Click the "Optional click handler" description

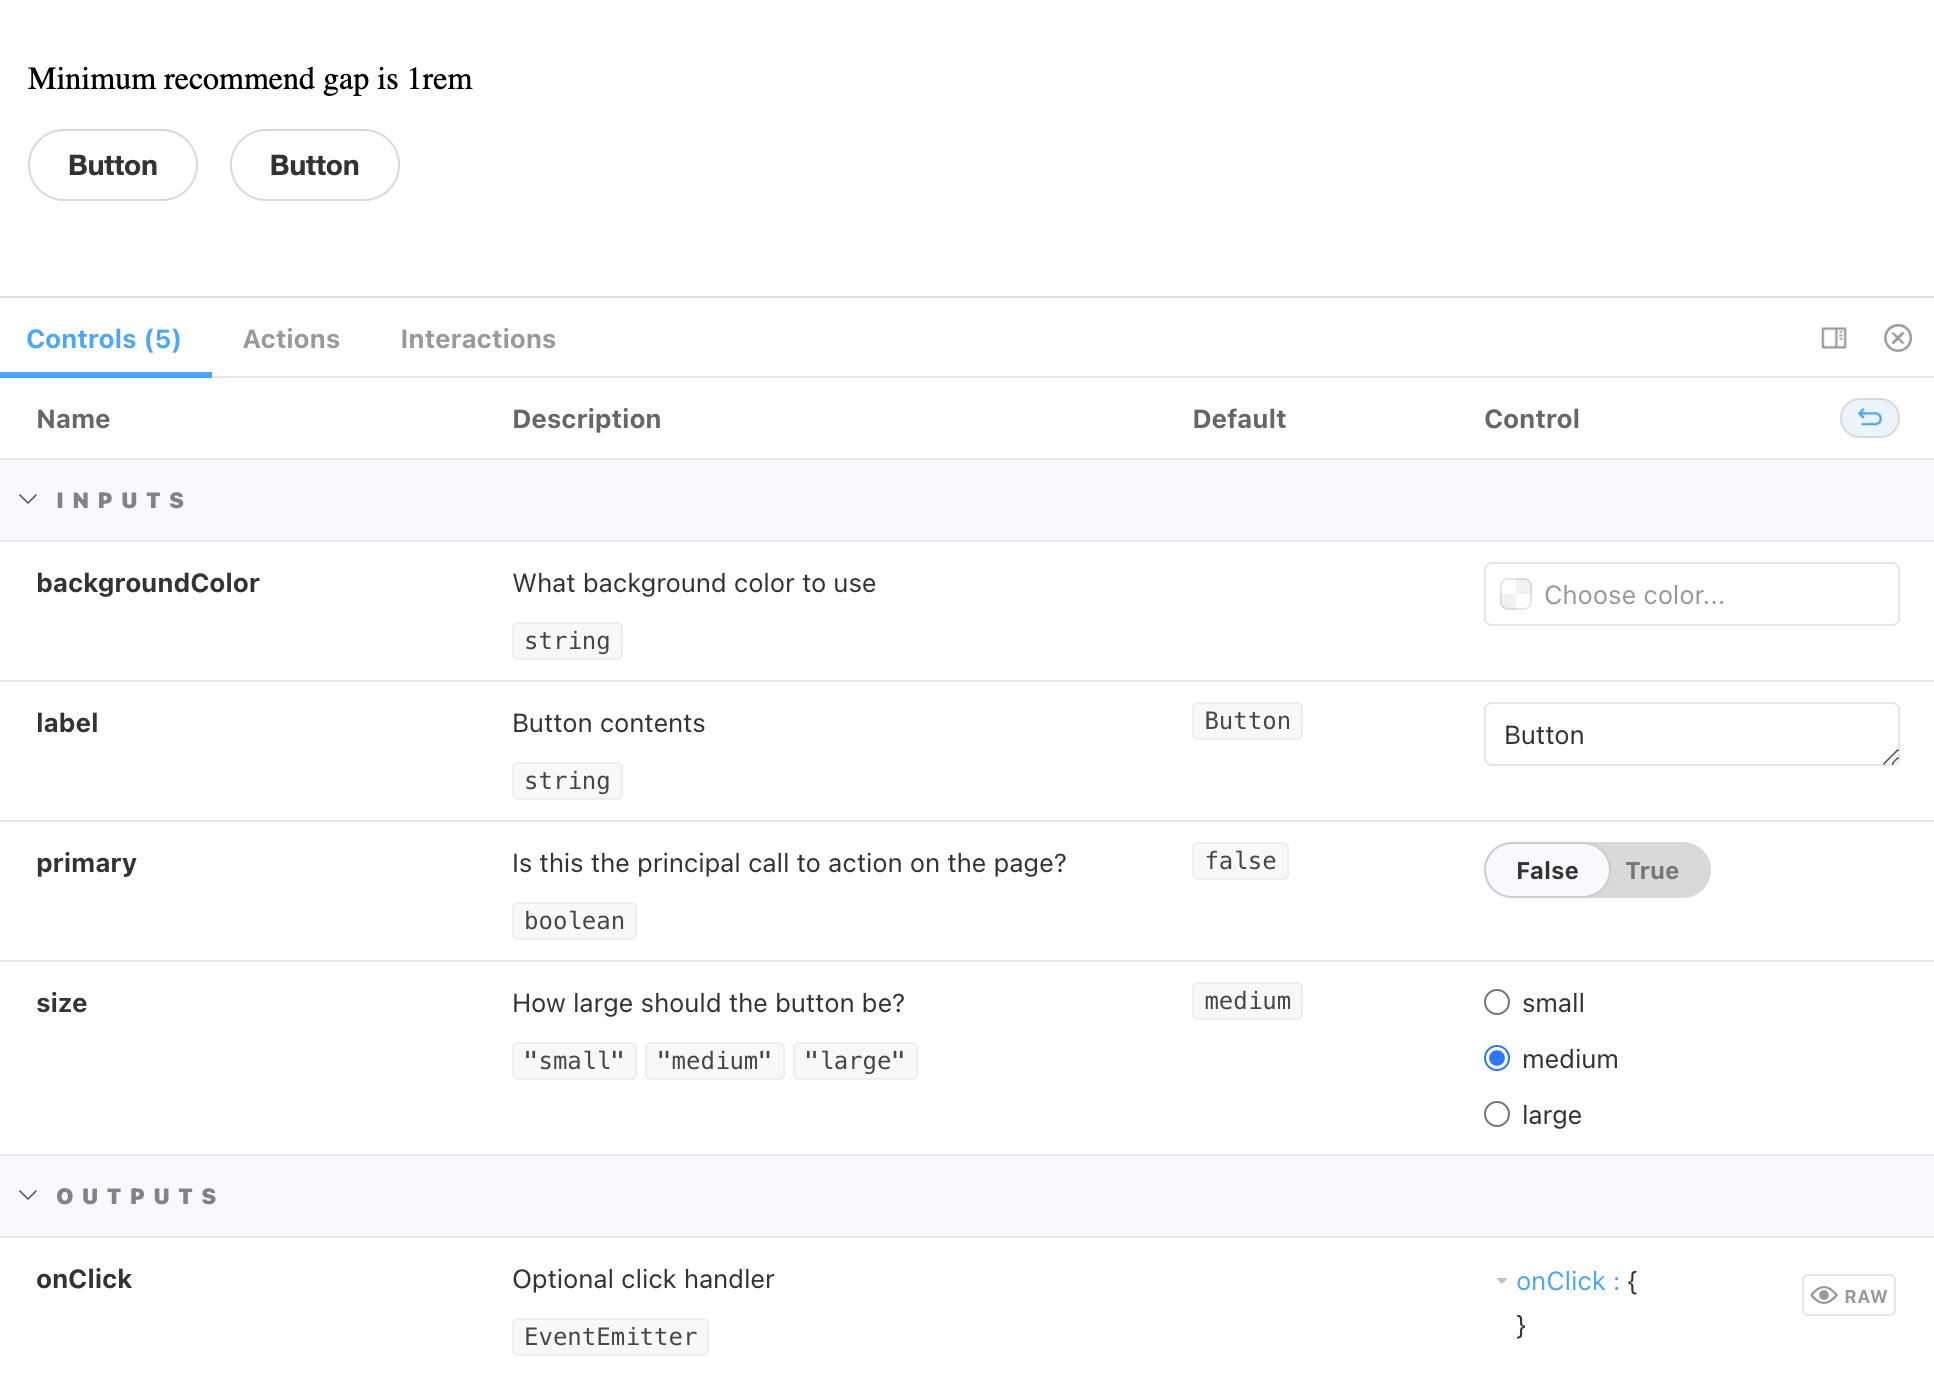pyautogui.click(x=643, y=1279)
